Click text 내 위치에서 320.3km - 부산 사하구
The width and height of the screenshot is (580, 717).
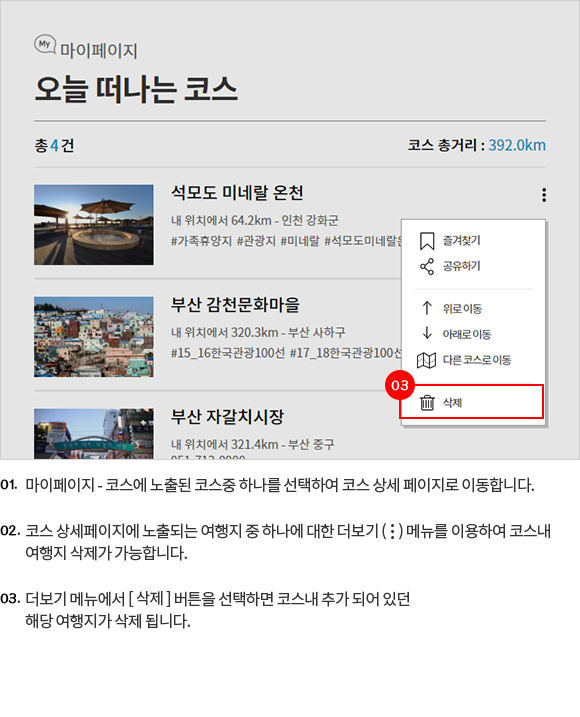click(258, 332)
